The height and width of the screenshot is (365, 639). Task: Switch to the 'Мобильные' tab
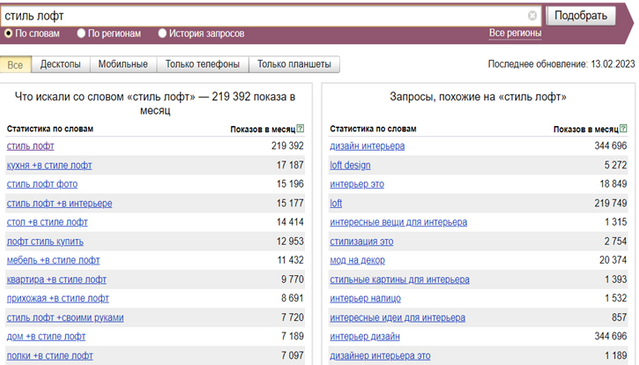123,64
